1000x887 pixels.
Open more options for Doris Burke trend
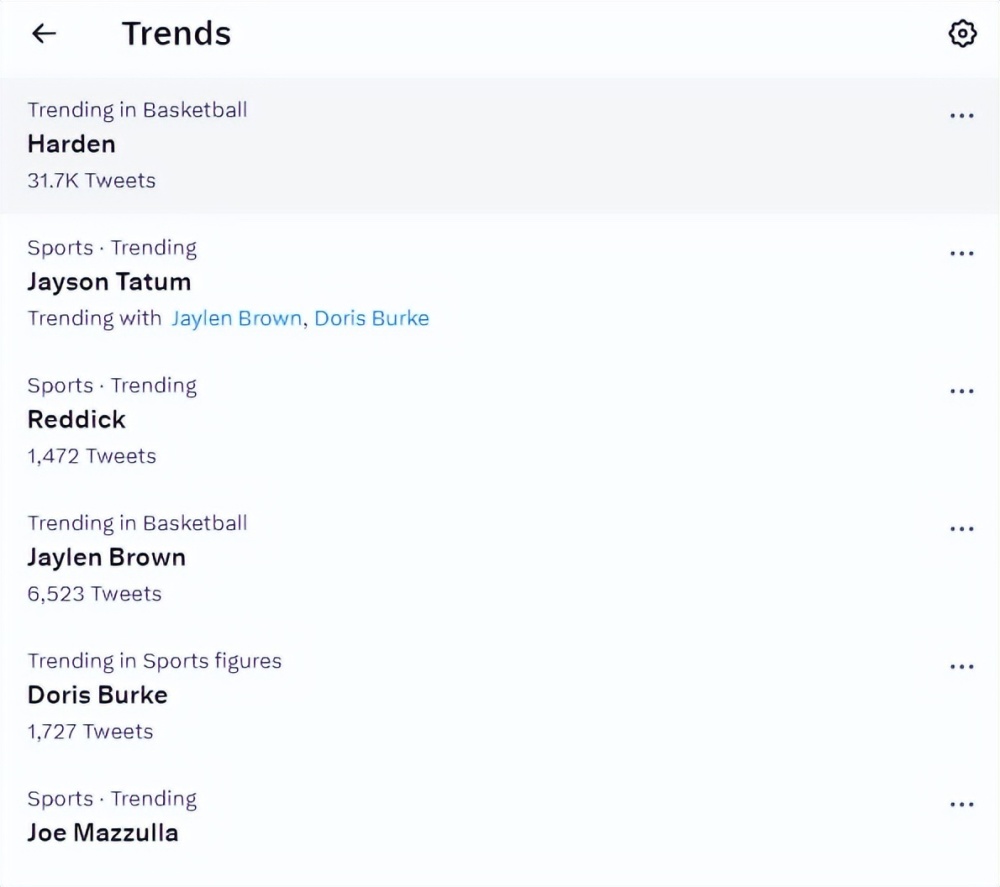(962, 666)
